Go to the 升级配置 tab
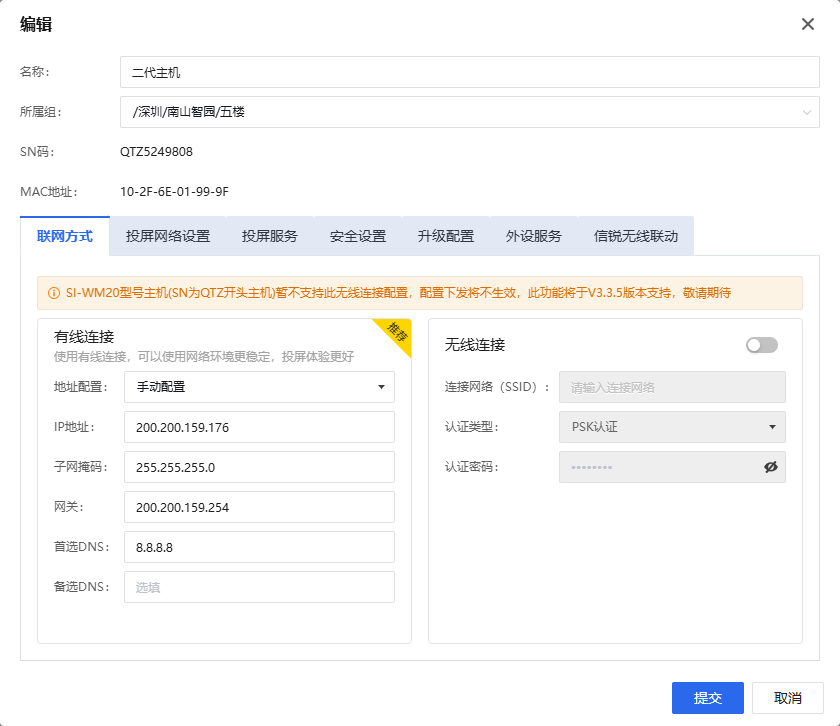 [446, 237]
